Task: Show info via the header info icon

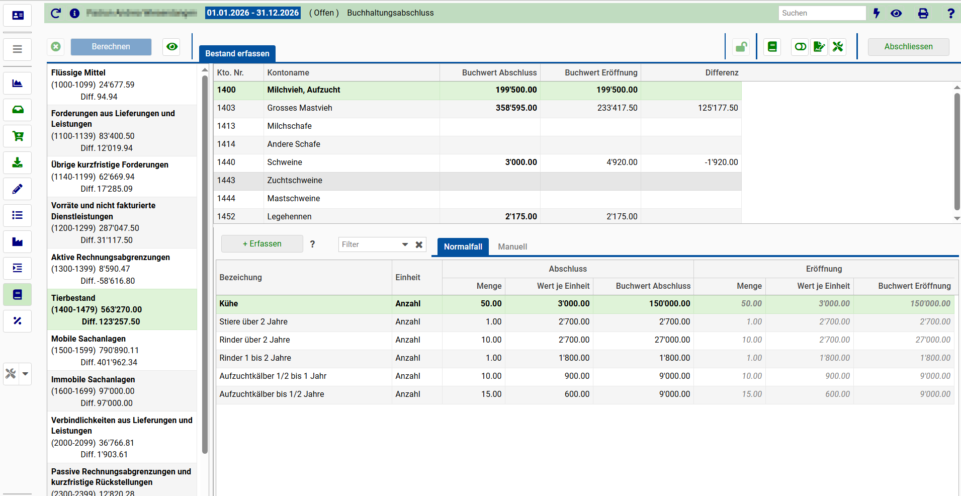Action: point(74,13)
